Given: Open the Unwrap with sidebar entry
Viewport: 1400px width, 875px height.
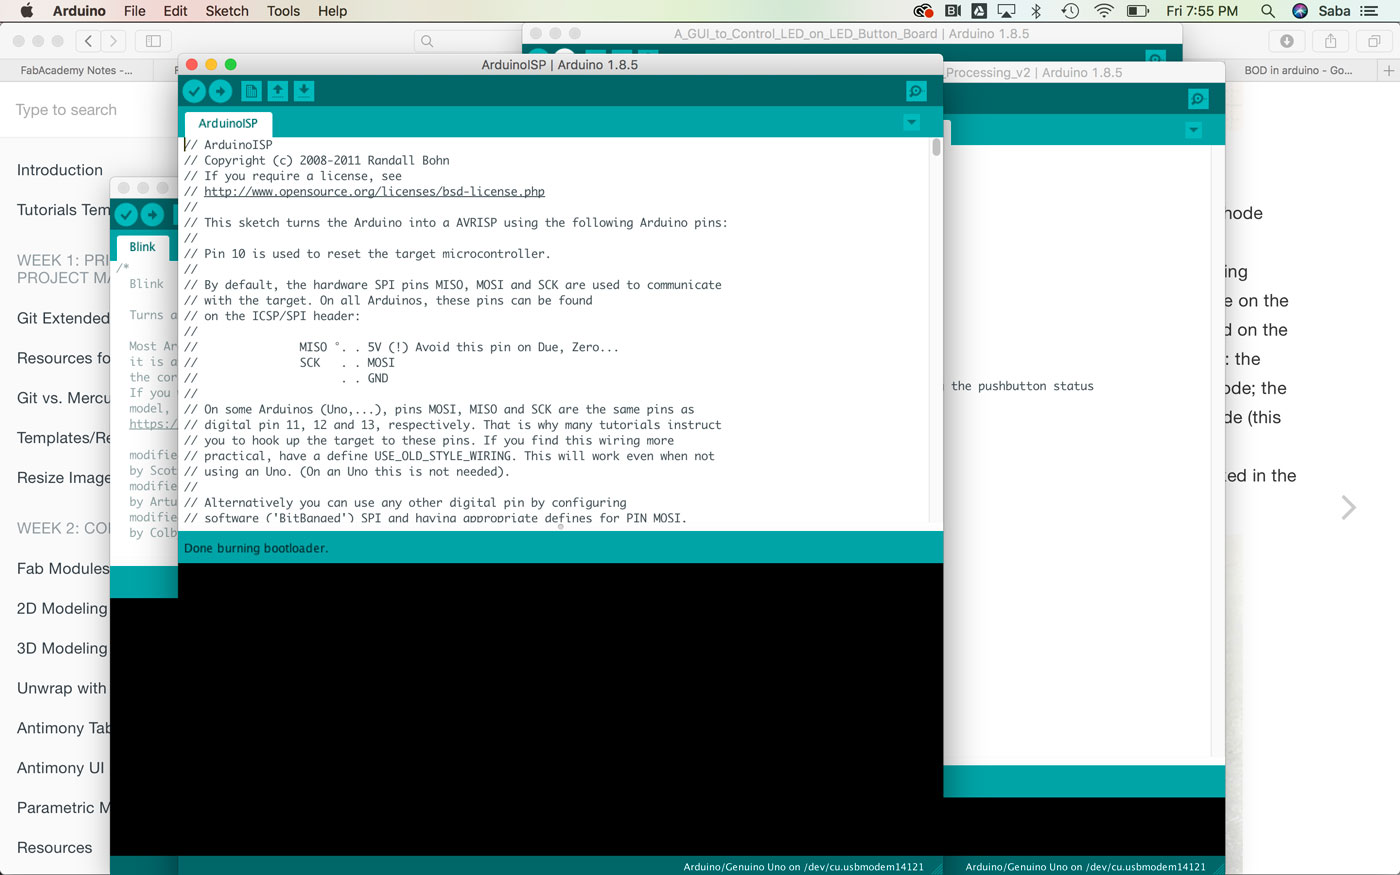Looking at the screenshot, I should click(x=62, y=688).
